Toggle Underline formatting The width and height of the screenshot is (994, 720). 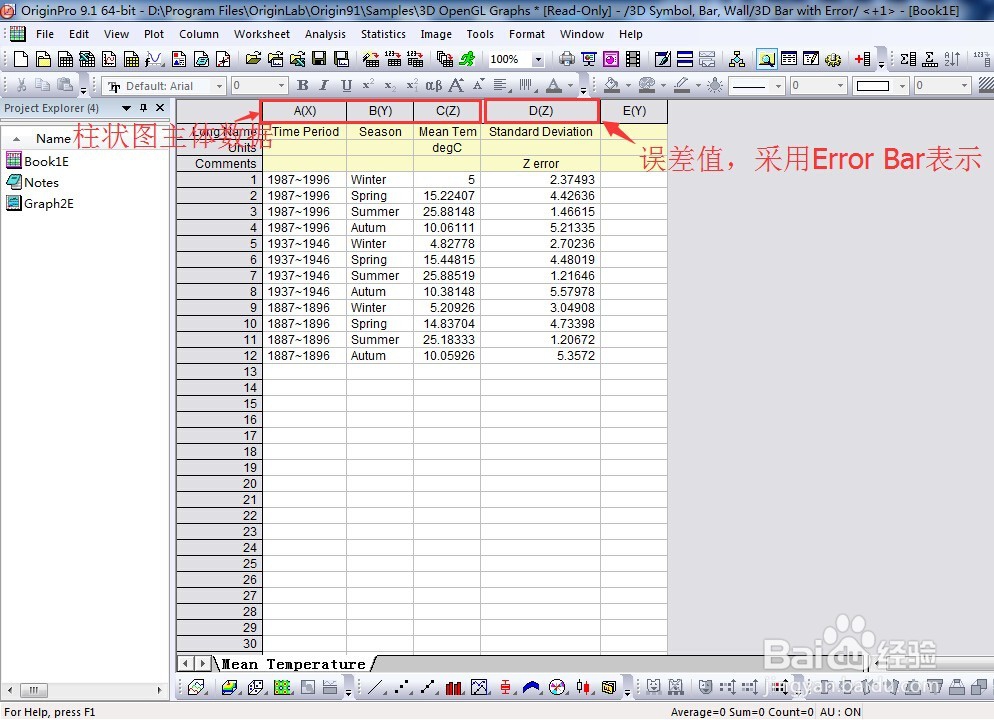(346, 85)
